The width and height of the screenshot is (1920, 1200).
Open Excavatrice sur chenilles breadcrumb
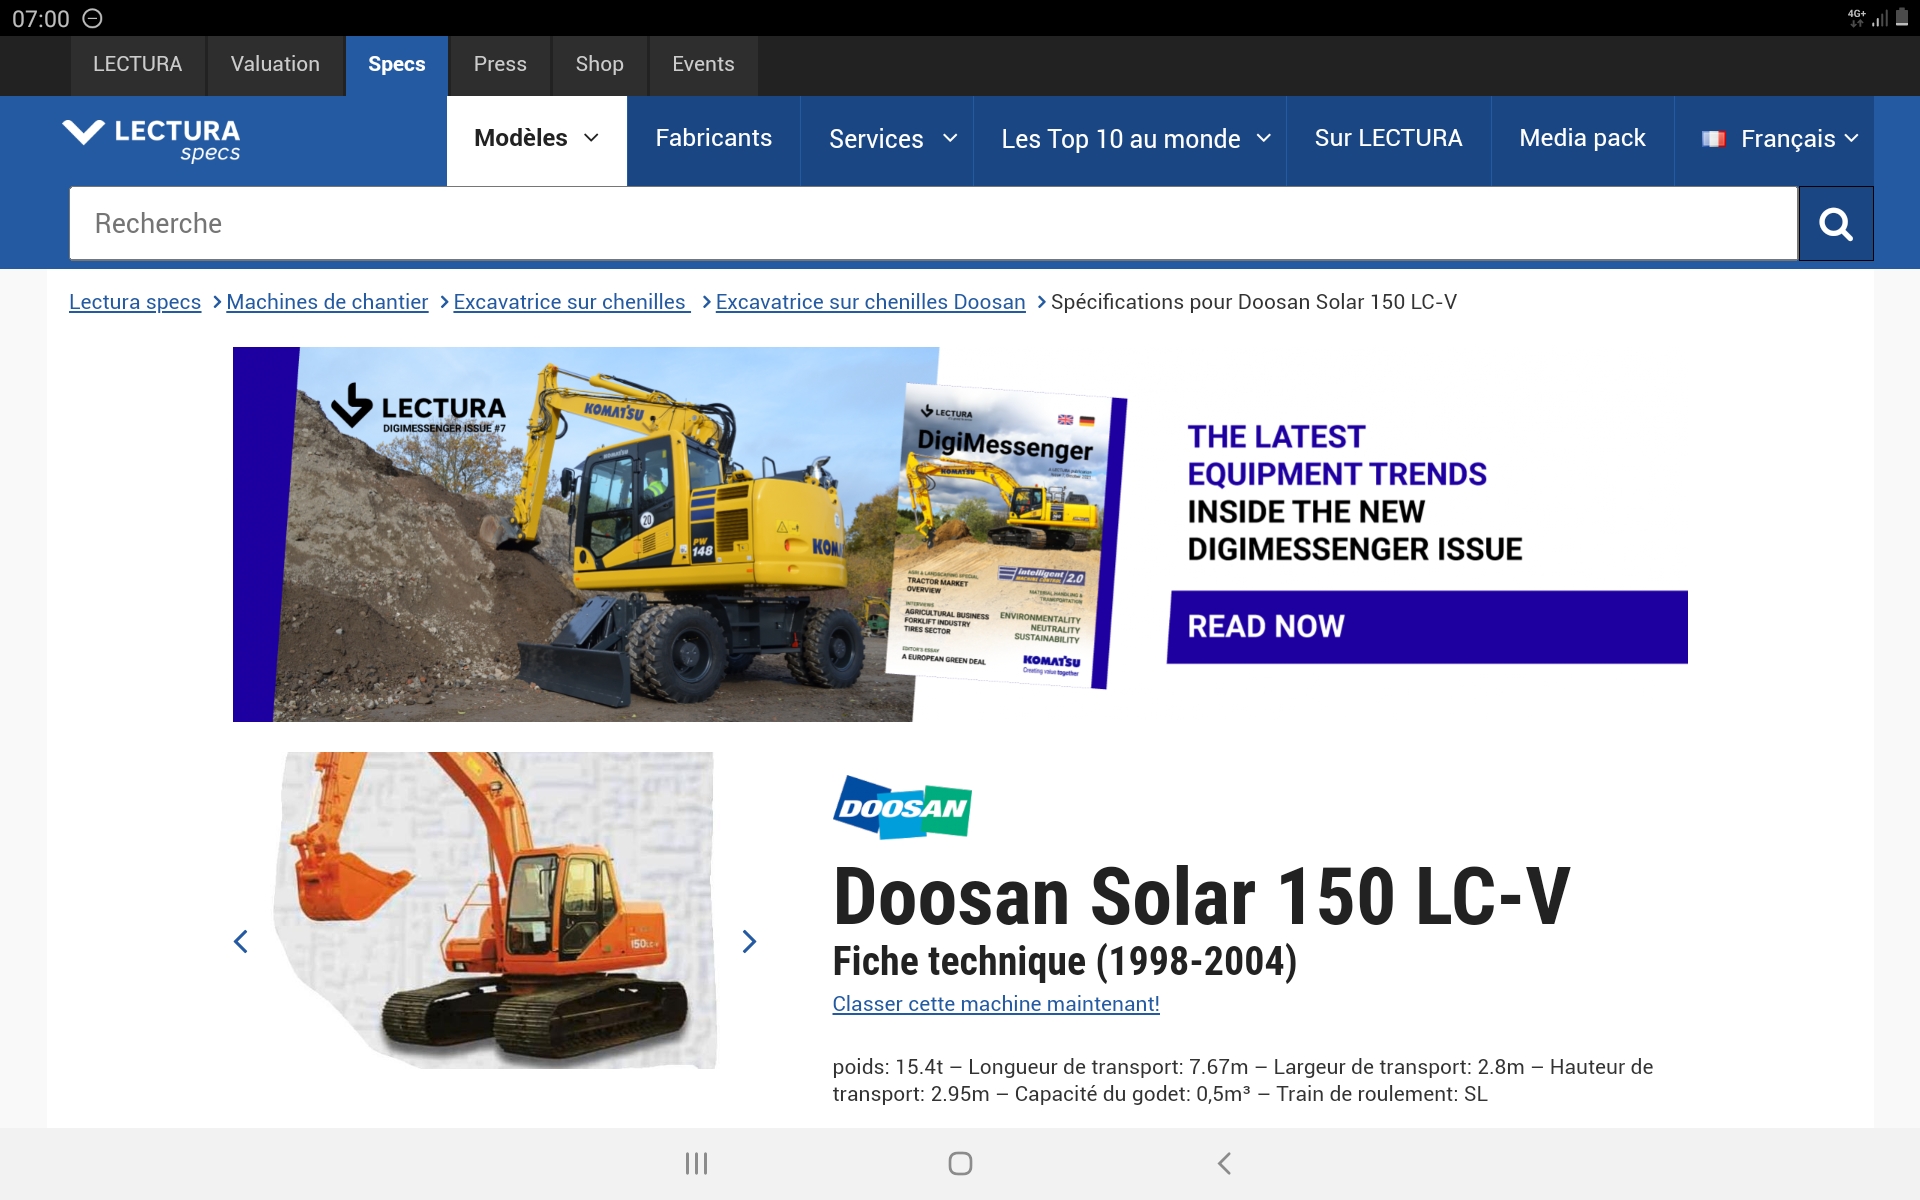(571, 302)
